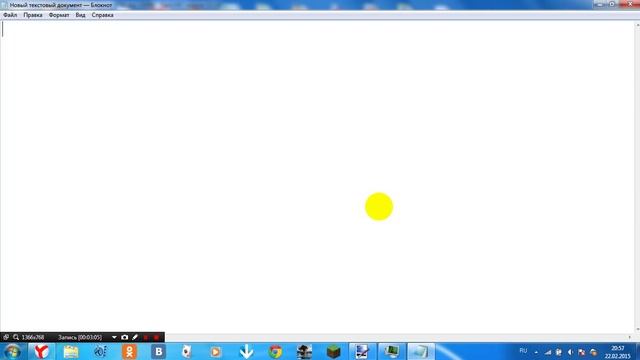Open the Minecraft grass block icon
The width and height of the screenshot is (640, 360).
(x=333, y=351)
